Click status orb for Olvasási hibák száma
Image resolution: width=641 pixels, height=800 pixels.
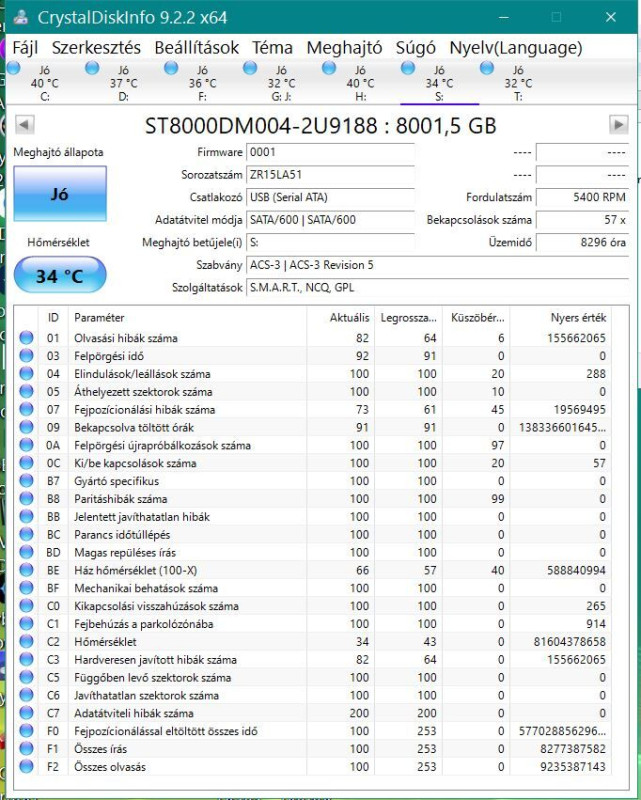click(26, 338)
